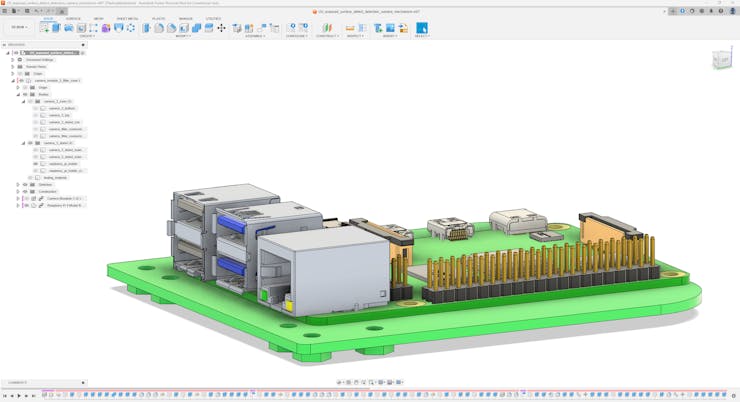Viewport: 740px width, 402px height.
Task: Open the Select tool in the toolbar
Action: point(422,28)
